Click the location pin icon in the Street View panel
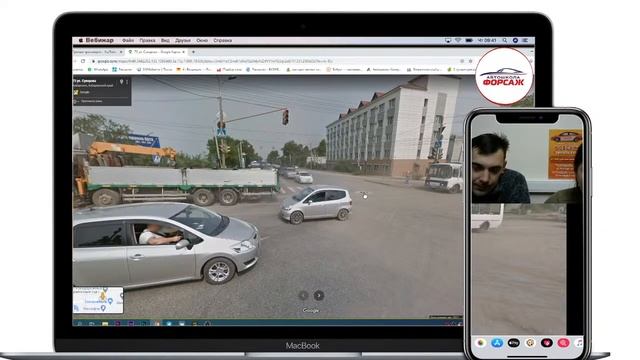 (121, 82)
